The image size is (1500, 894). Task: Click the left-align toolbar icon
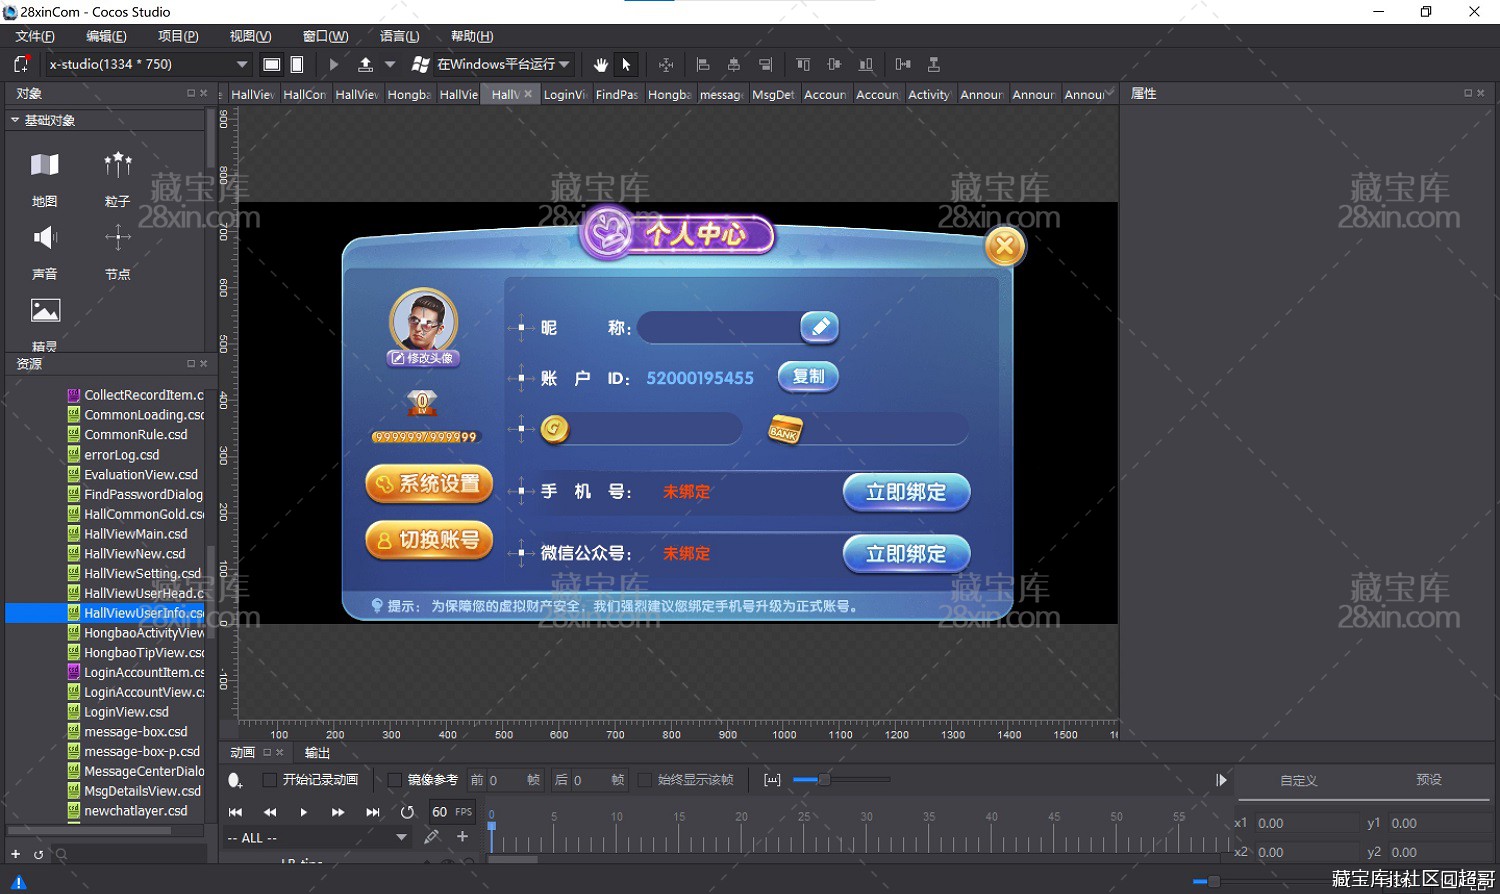pos(703,64)
